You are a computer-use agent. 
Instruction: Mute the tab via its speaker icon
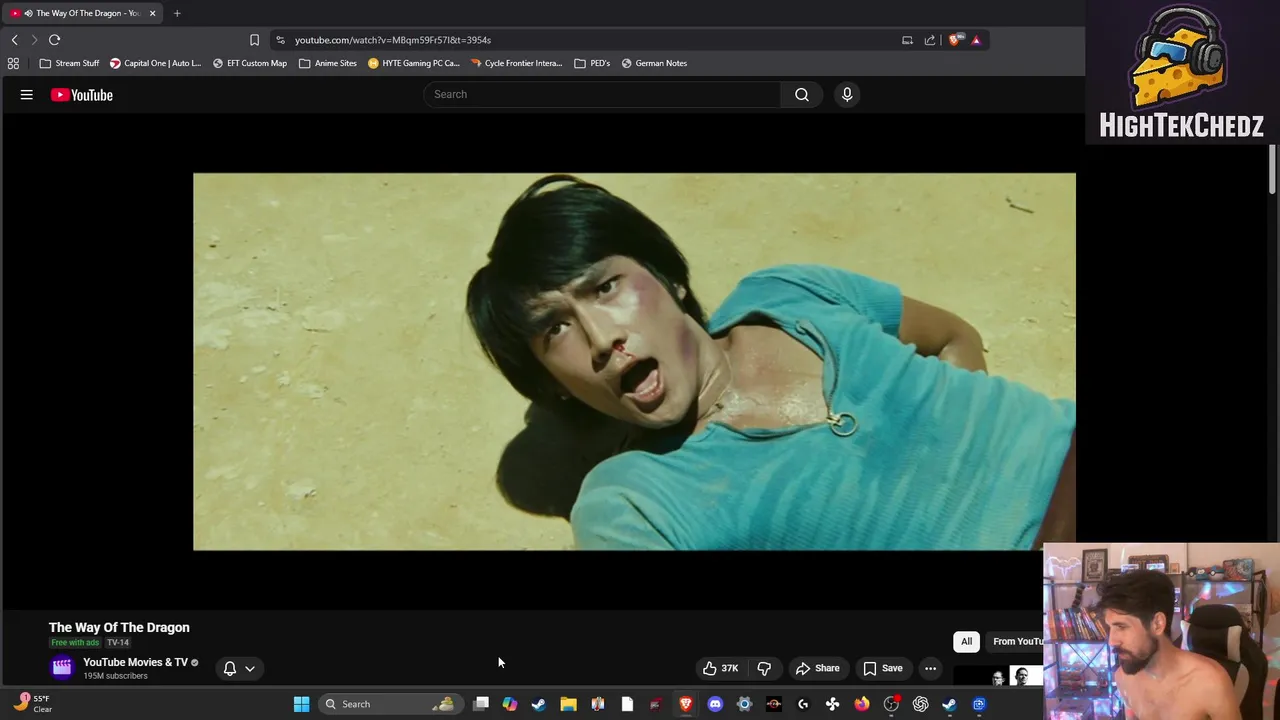[x=28, y=13]
